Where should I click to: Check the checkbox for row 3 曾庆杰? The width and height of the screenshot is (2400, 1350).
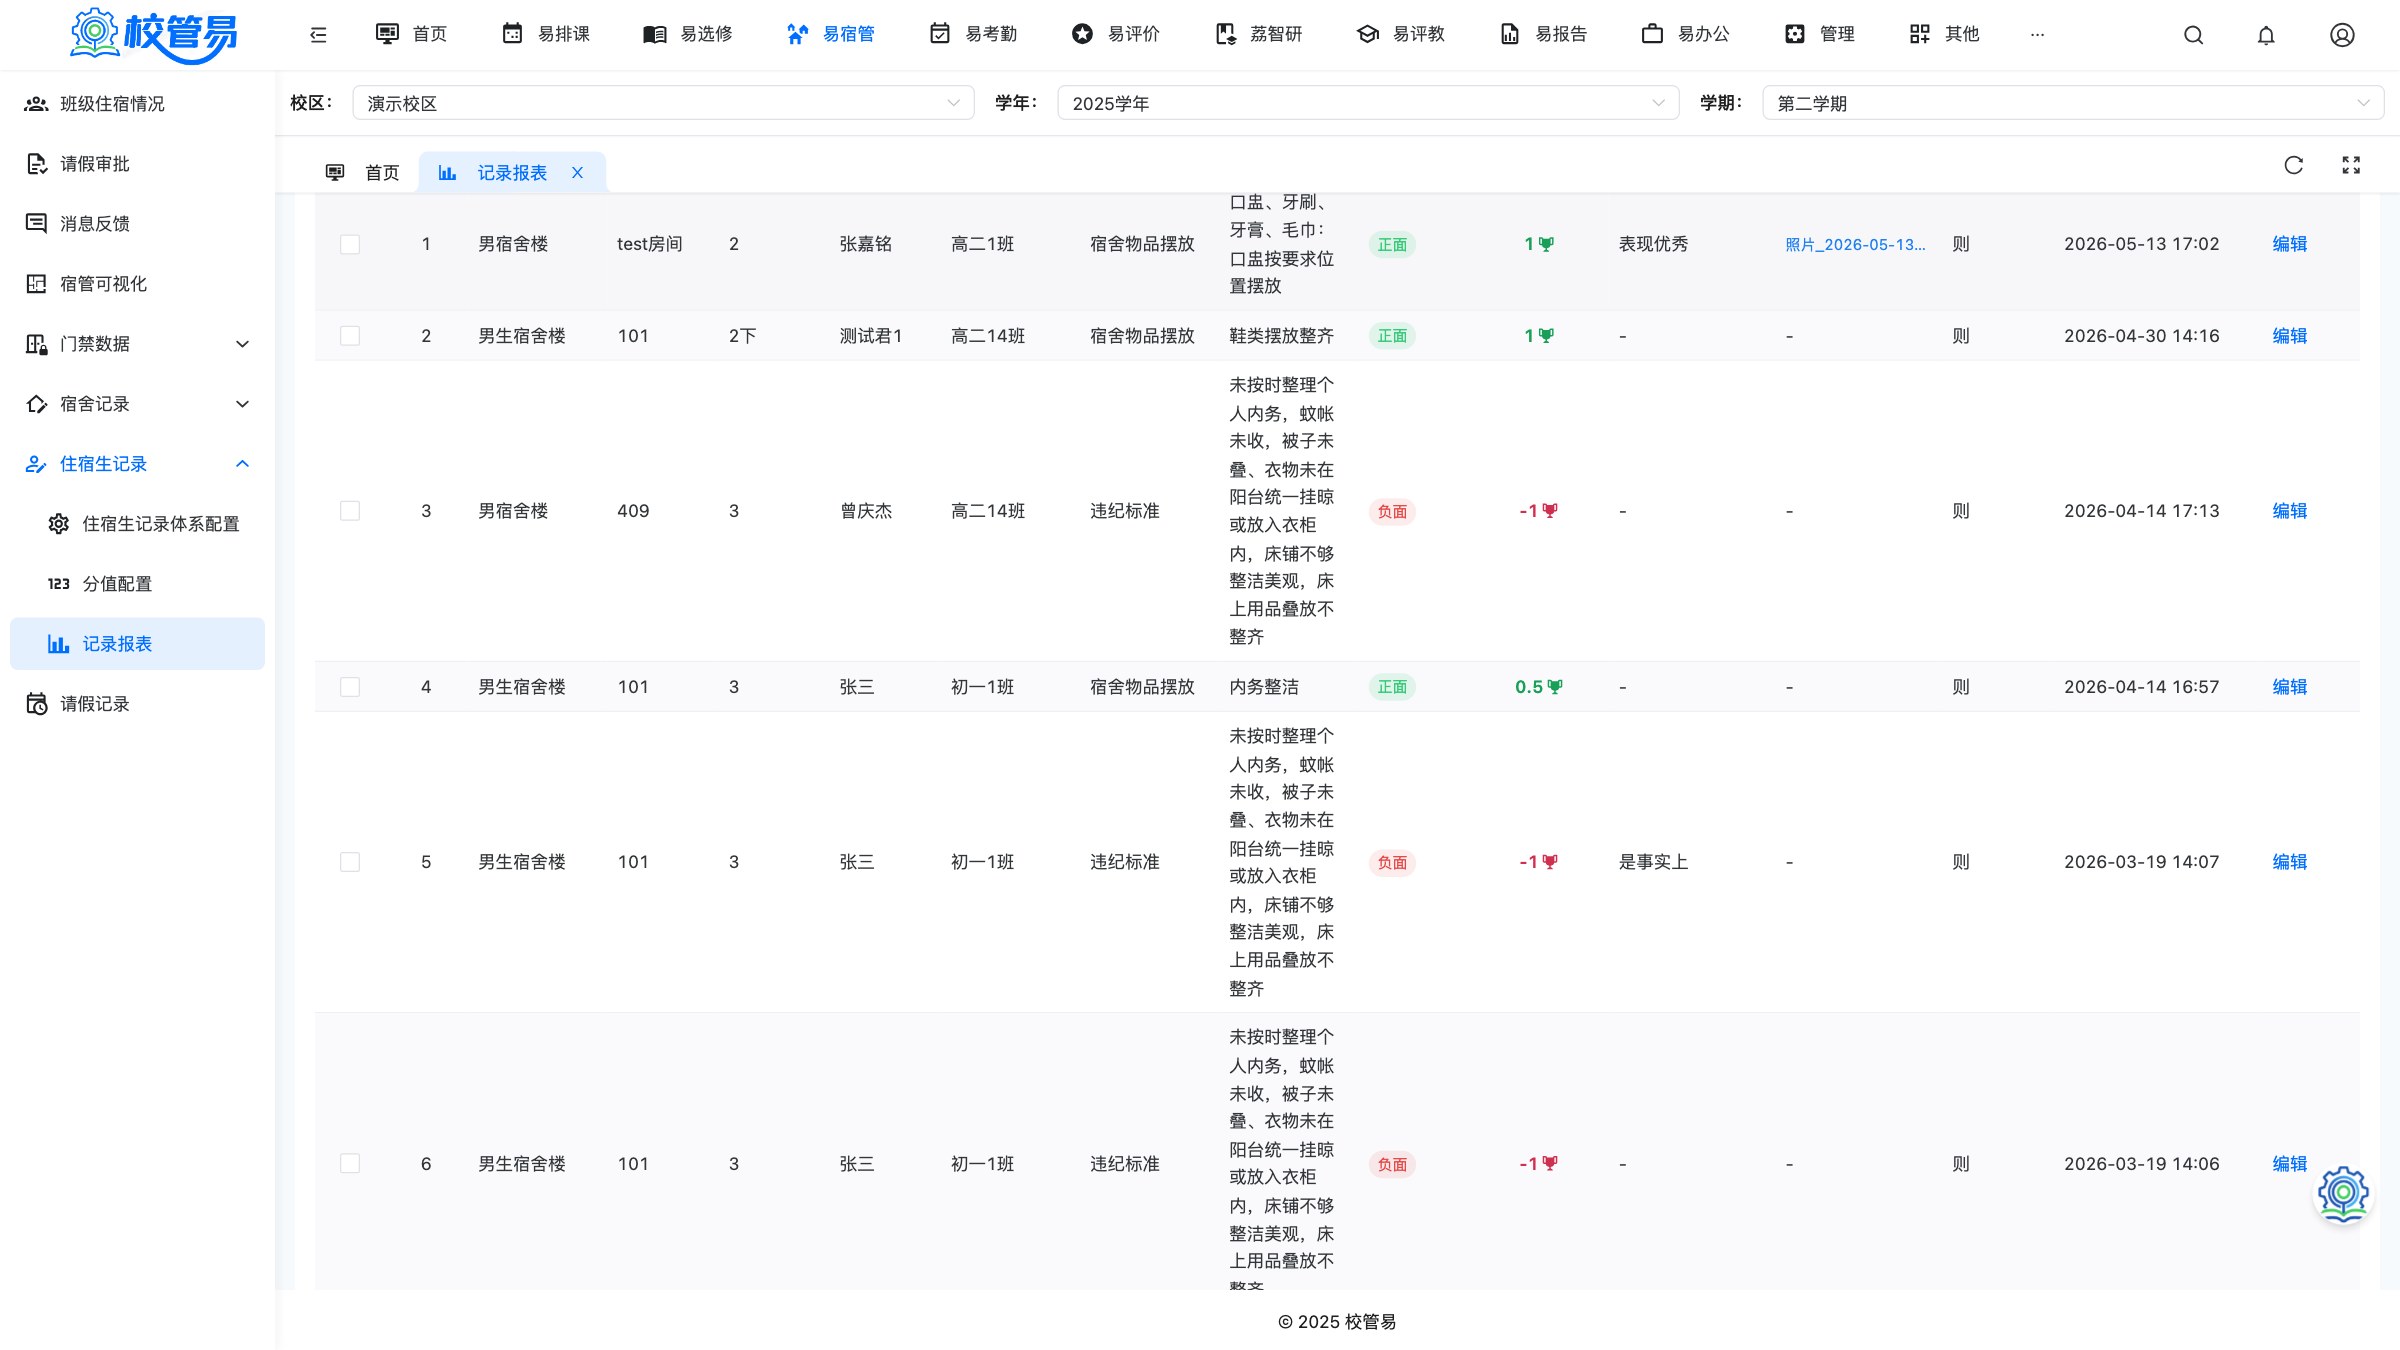pos(350,511)
